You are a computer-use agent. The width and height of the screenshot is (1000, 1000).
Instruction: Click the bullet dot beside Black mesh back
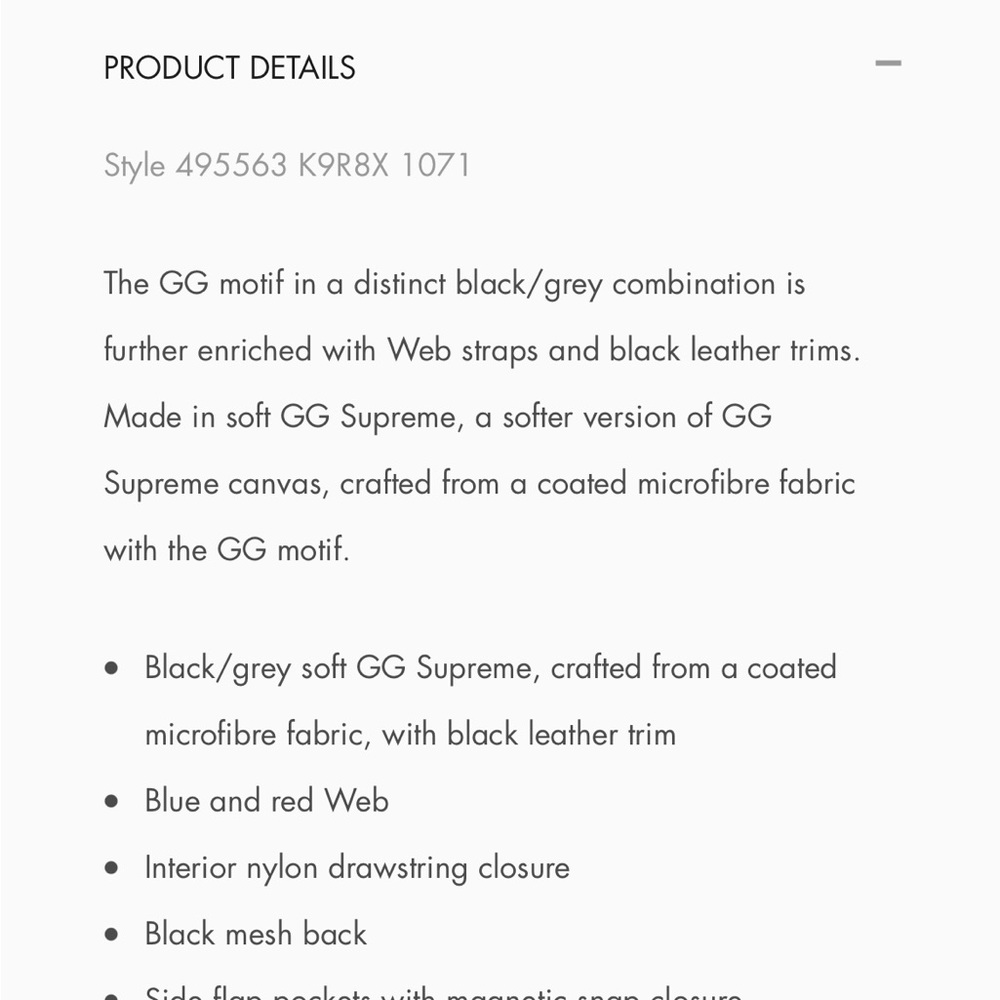[112, 934]
